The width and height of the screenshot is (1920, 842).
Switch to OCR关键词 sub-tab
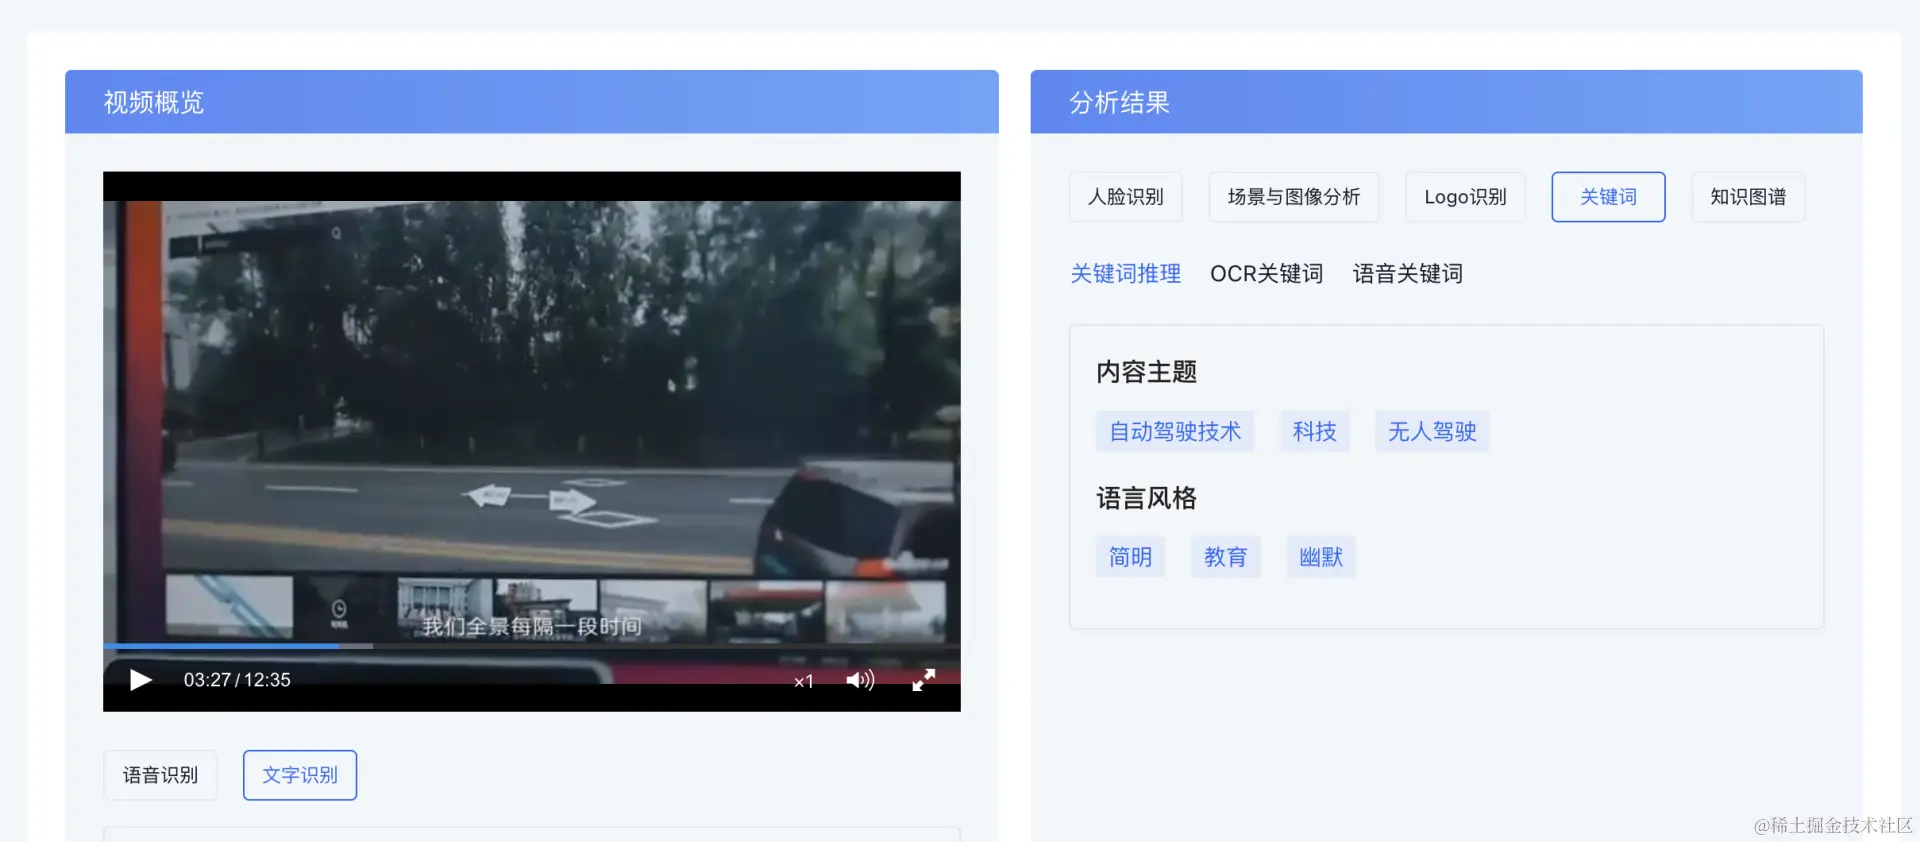click(x=1266, y=274)
